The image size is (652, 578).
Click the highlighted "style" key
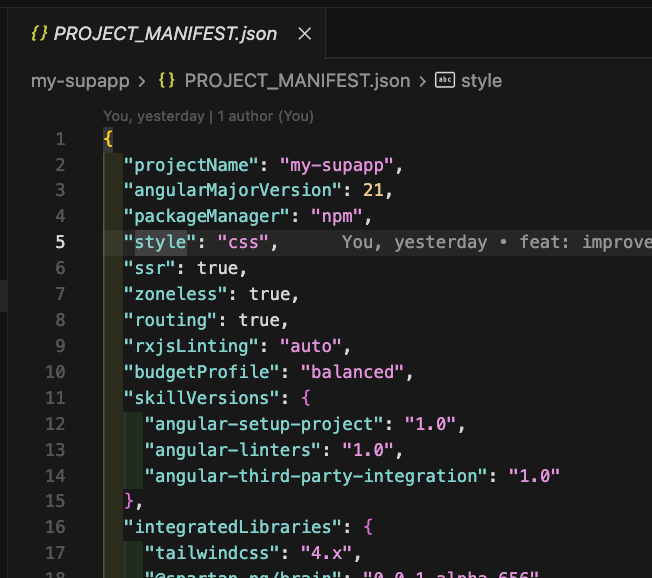tap(160, 242)
